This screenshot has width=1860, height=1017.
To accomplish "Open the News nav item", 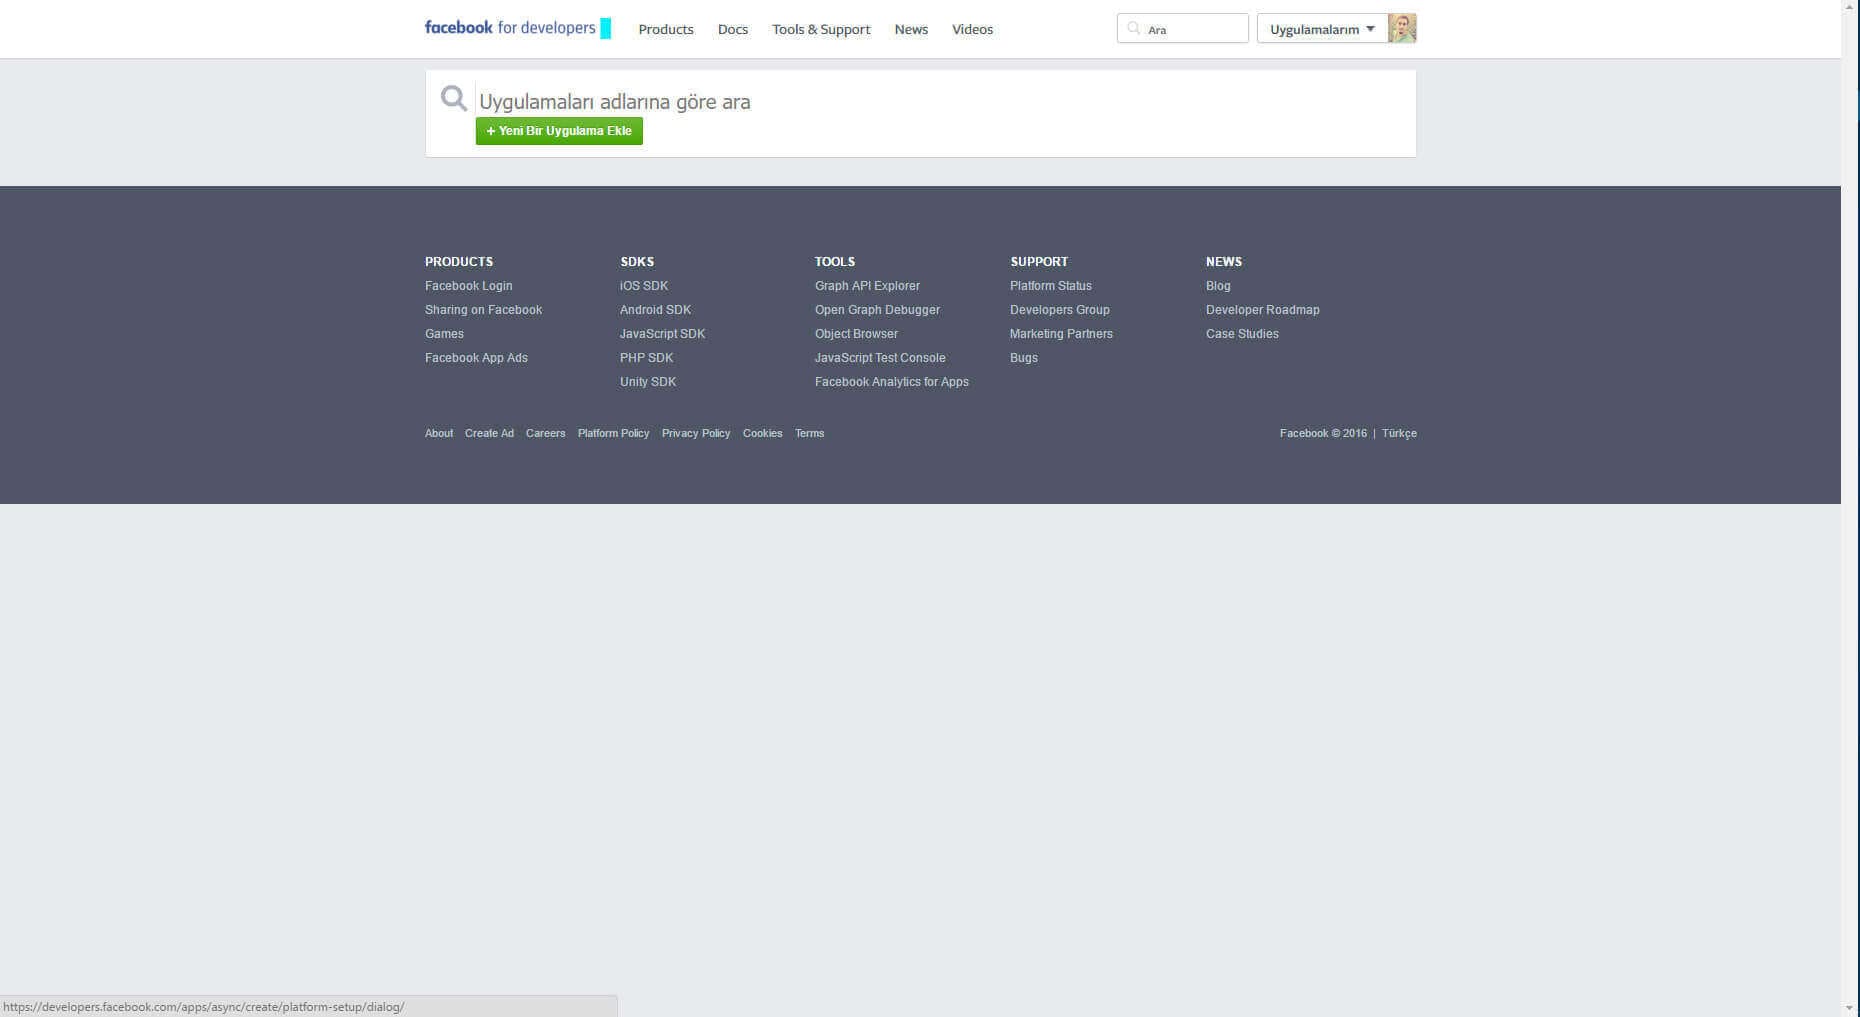I will [911, 29].
